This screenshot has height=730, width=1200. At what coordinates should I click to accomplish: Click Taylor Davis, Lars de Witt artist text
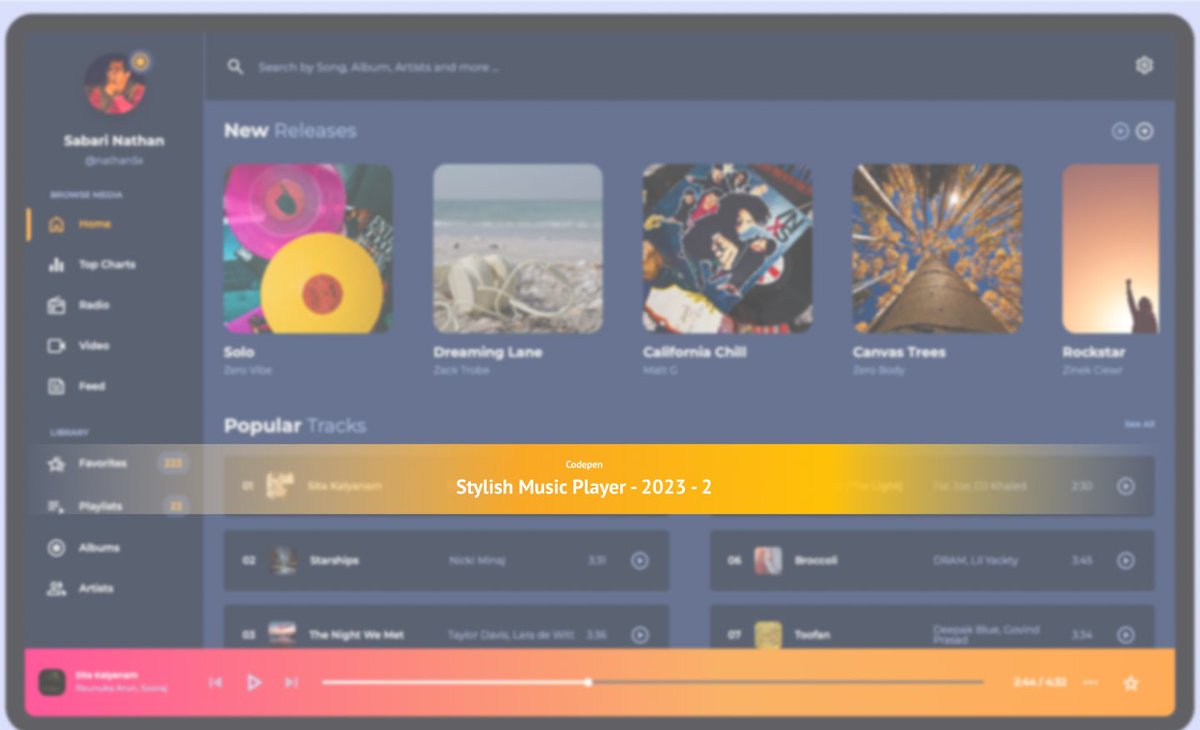511,635
